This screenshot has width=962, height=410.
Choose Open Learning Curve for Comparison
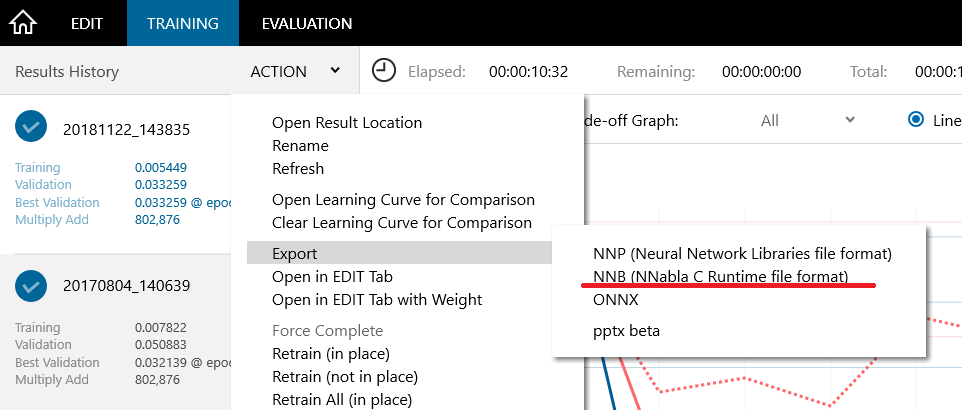[403, 200]
